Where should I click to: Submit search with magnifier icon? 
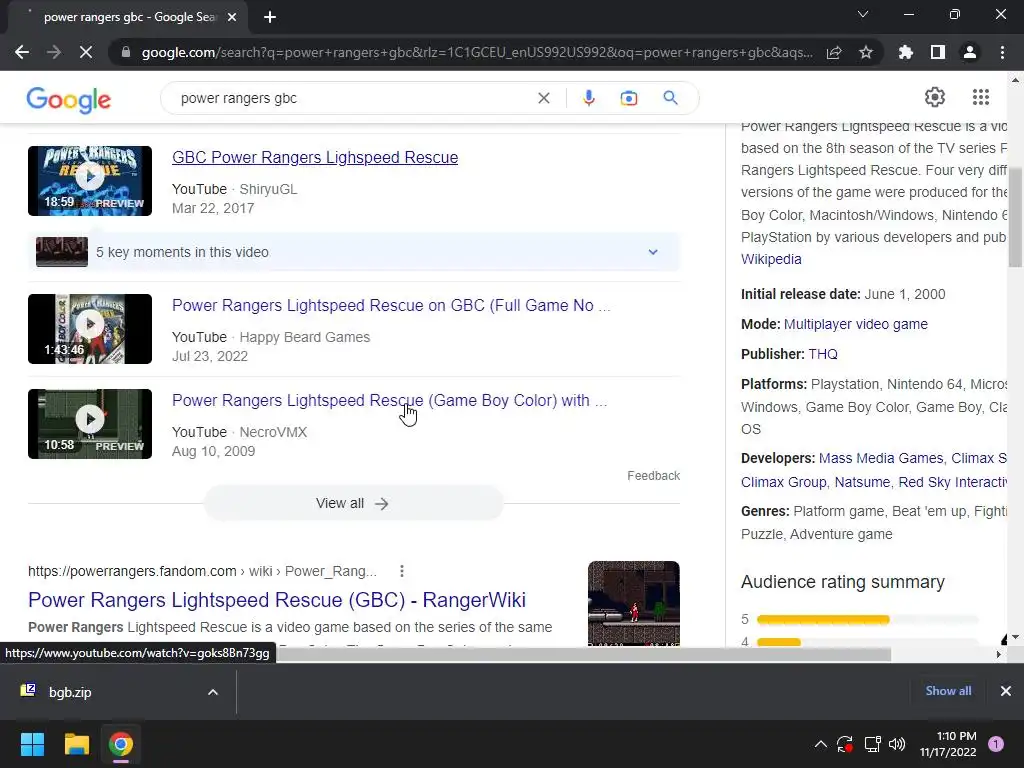[x=670, y=98]
